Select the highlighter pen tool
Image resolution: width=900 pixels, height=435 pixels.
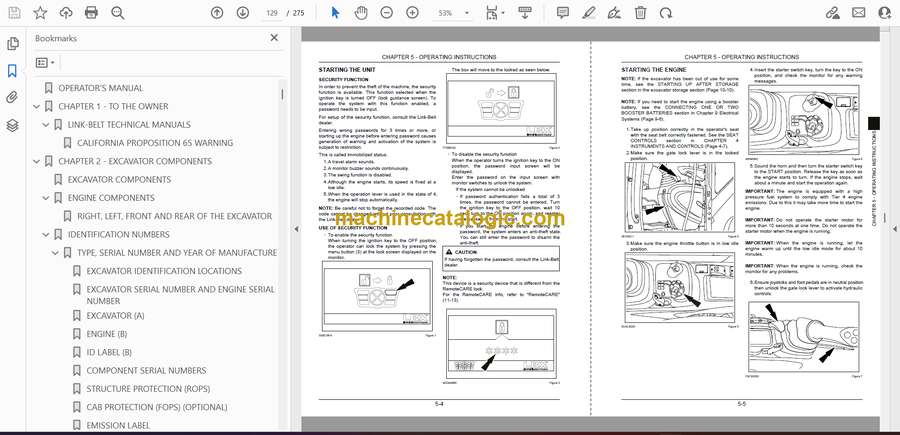(589, 13)
